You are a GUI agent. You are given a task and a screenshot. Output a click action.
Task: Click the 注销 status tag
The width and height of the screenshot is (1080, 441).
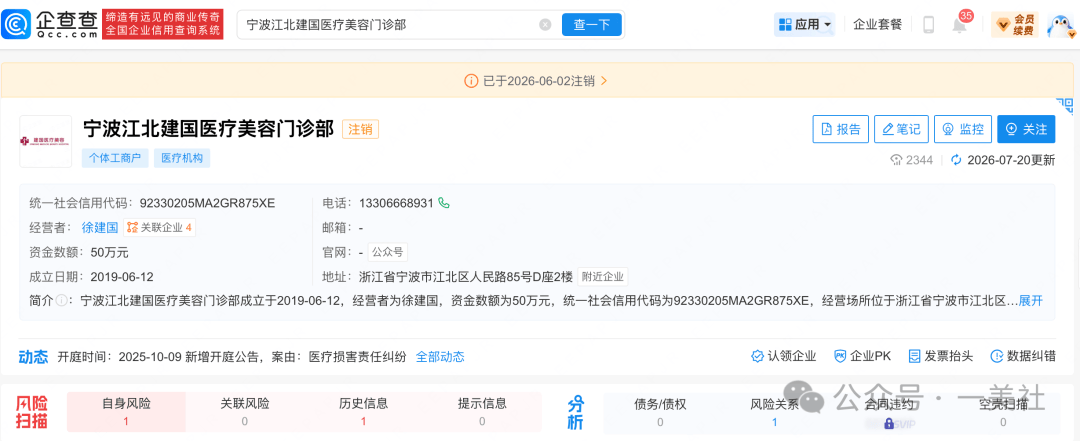pyautogui.click(x=360, y=130)
